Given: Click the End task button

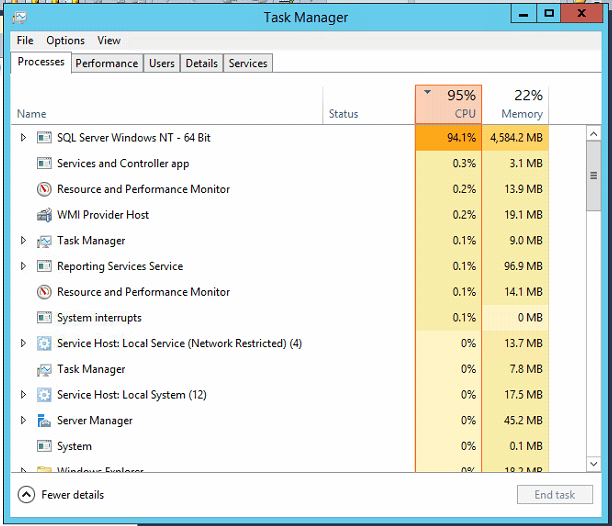Looking at the screenshot, I should click(555, 495).
